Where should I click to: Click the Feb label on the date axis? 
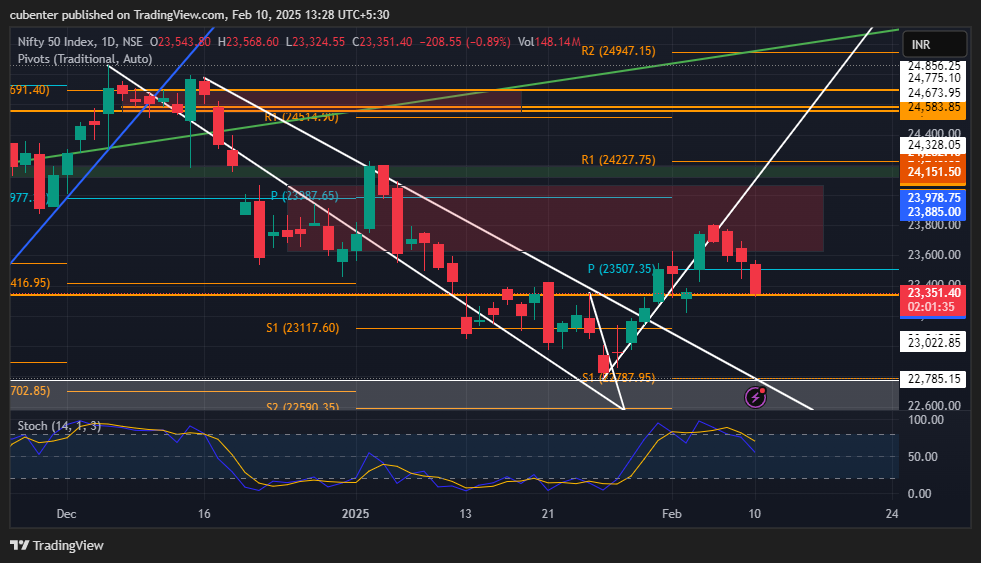point(673,514)
